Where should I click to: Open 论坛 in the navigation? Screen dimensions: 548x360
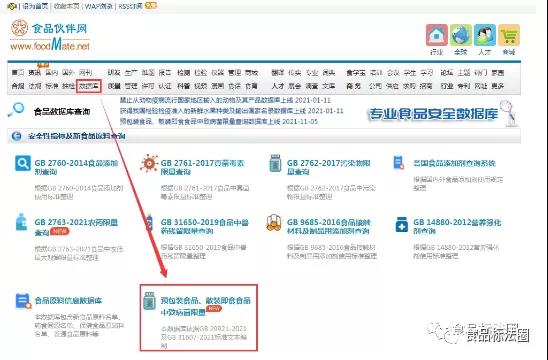click(447, 73)
